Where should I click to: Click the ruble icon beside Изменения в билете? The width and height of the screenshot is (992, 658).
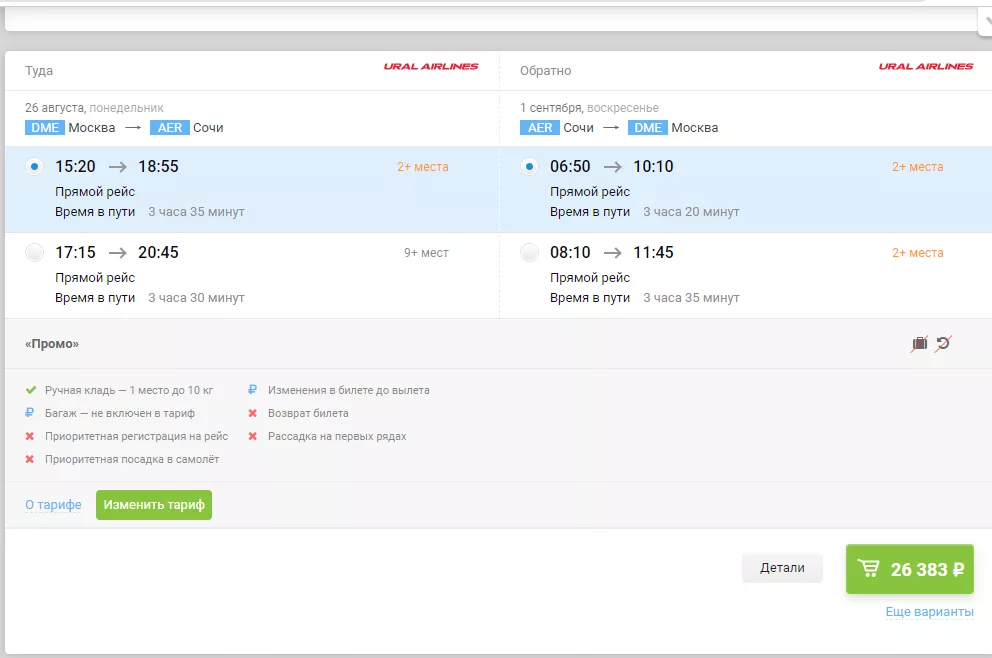point(253,390)
